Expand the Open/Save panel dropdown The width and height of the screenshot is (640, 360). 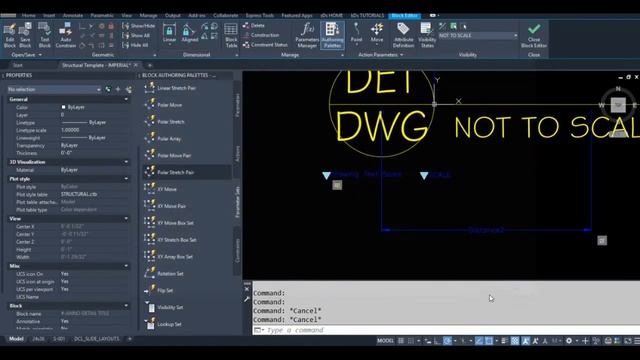(27, 55)
